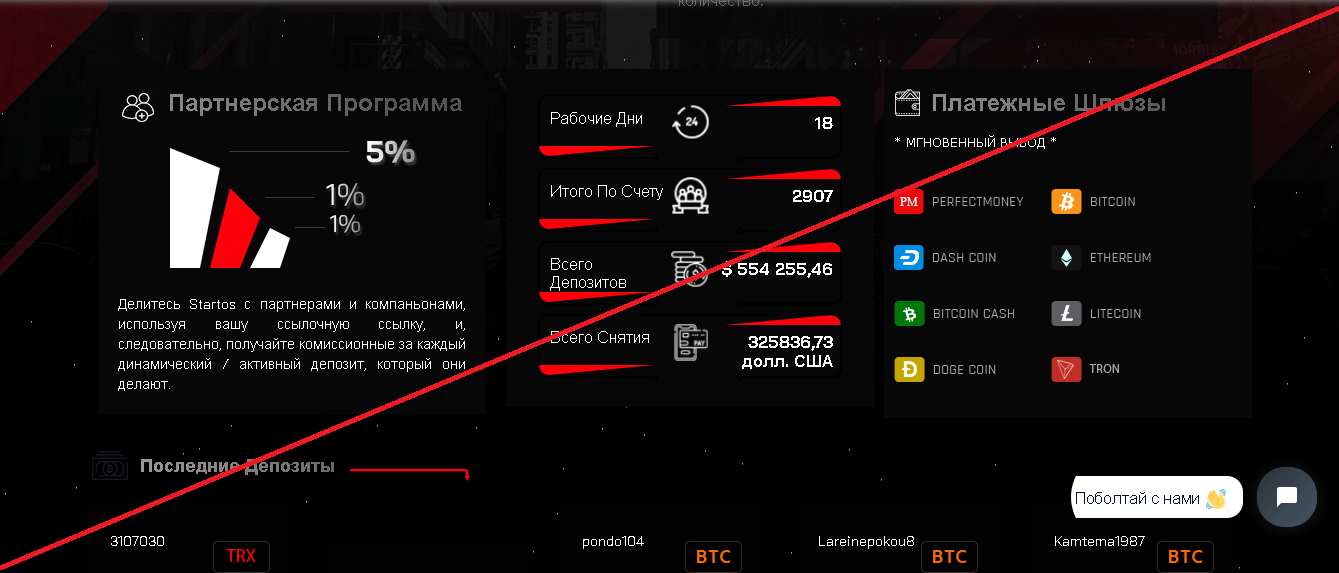Select the BTC badge for Lareinepokou8

point(949,556)
